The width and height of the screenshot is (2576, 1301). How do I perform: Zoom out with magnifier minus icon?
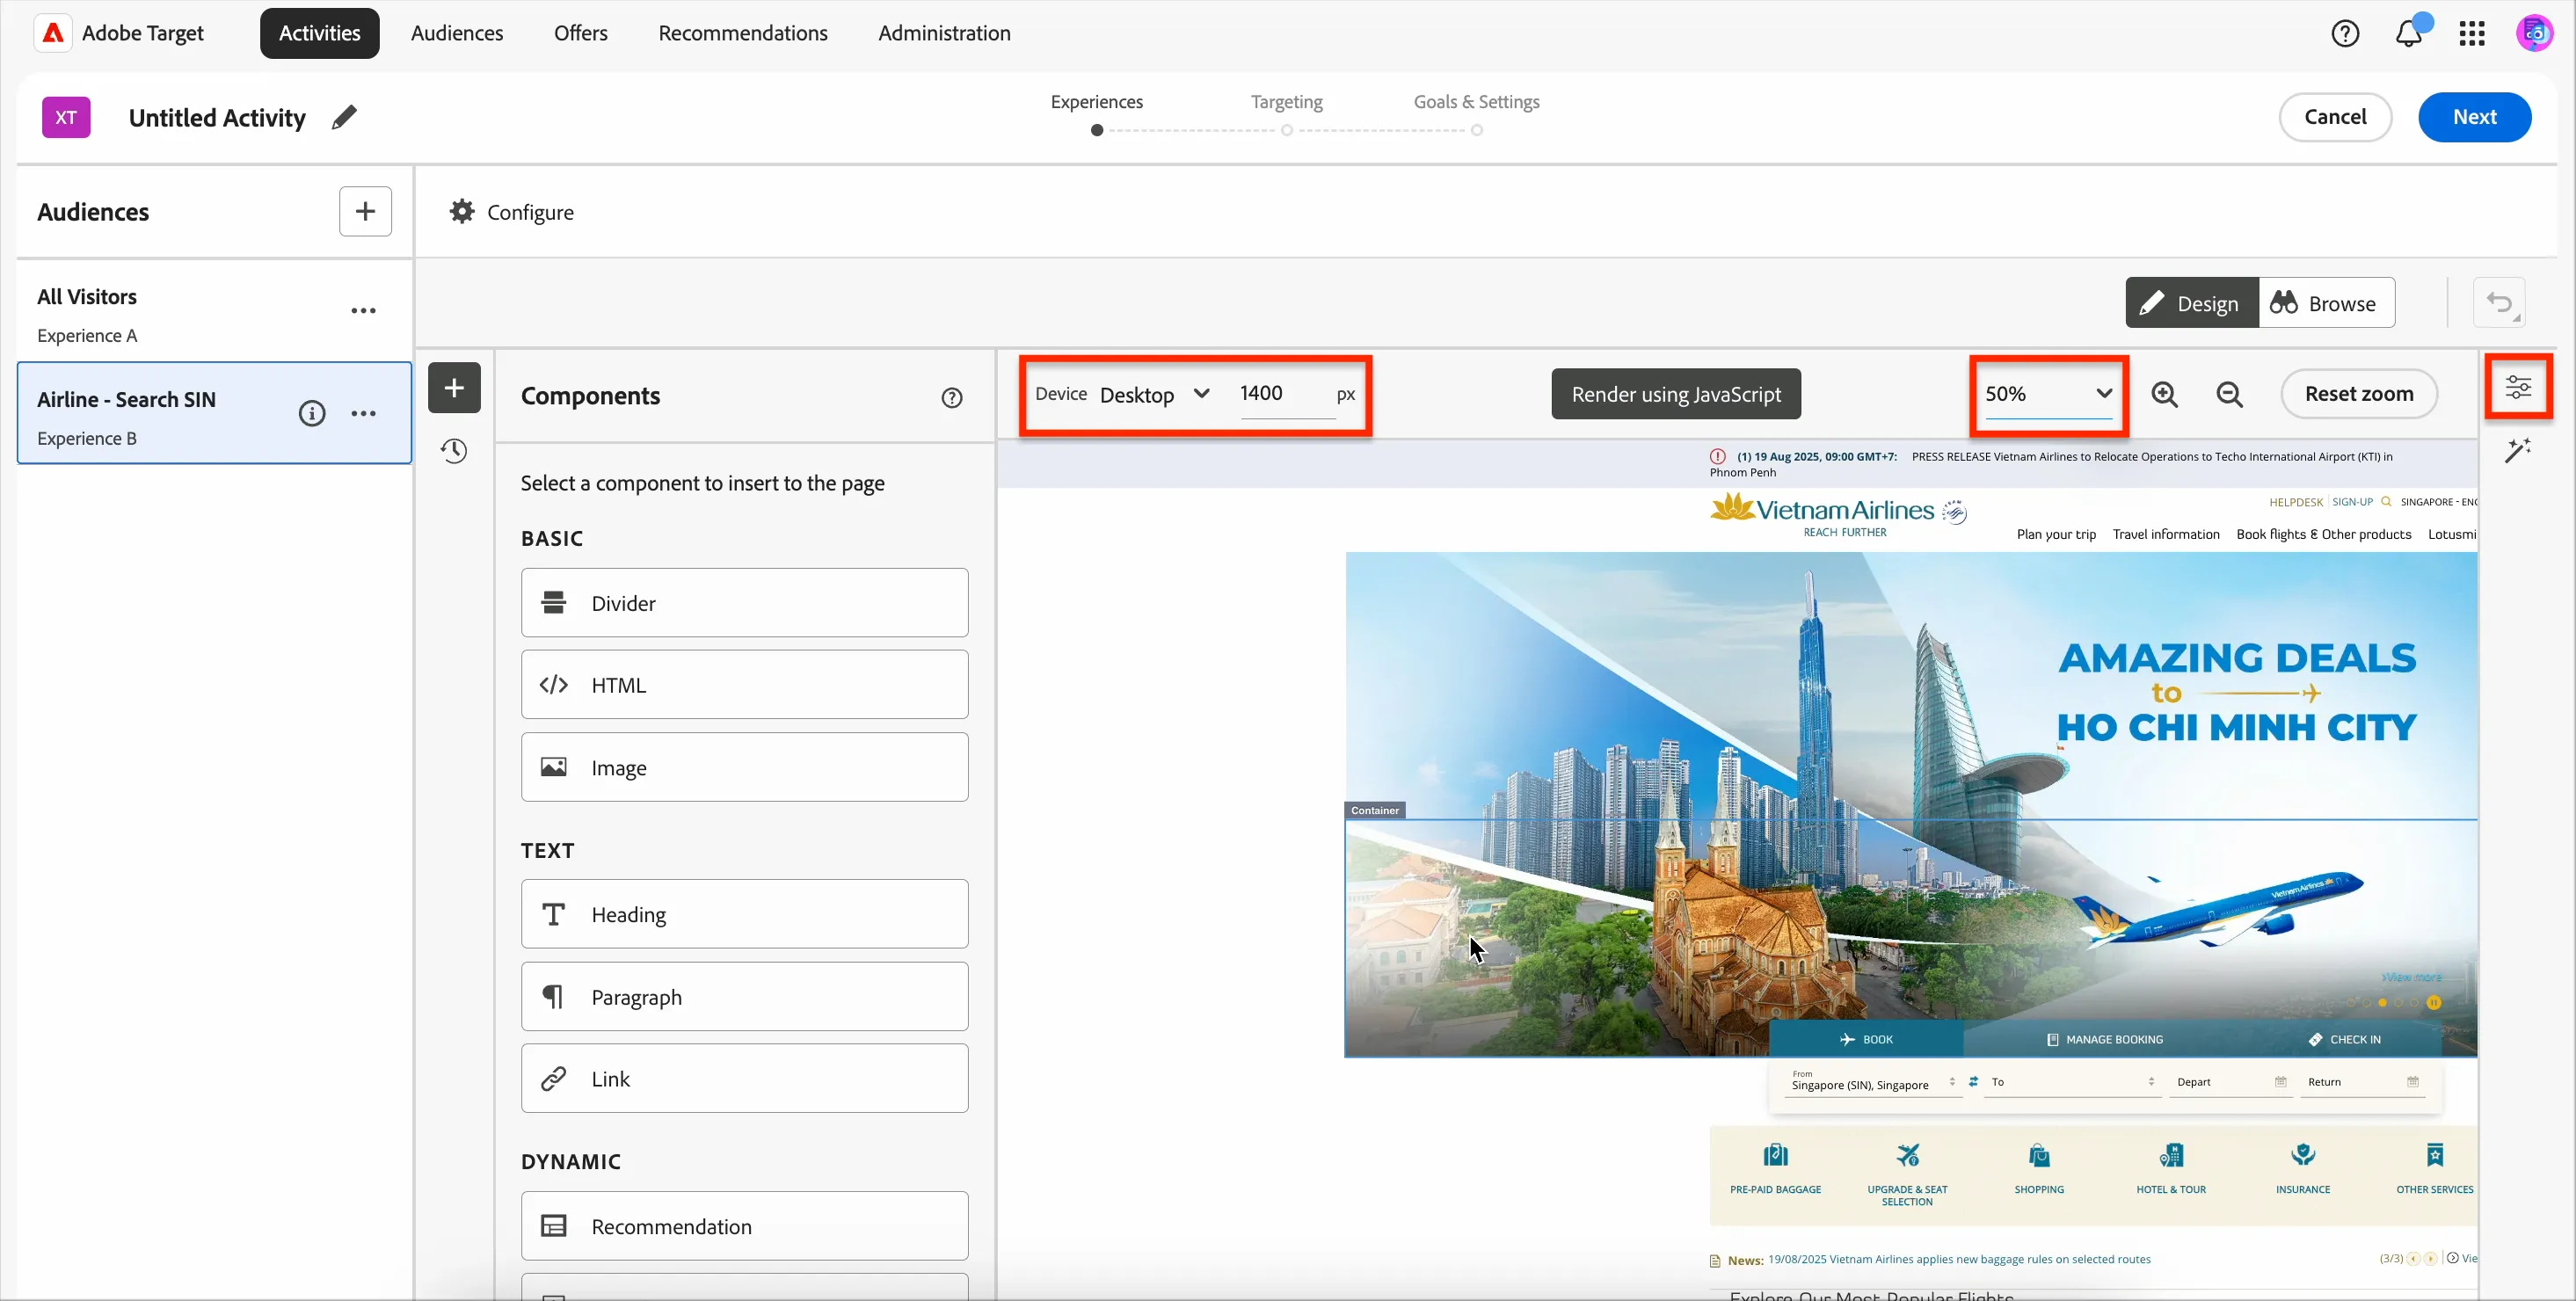(x=2230, y=394)
